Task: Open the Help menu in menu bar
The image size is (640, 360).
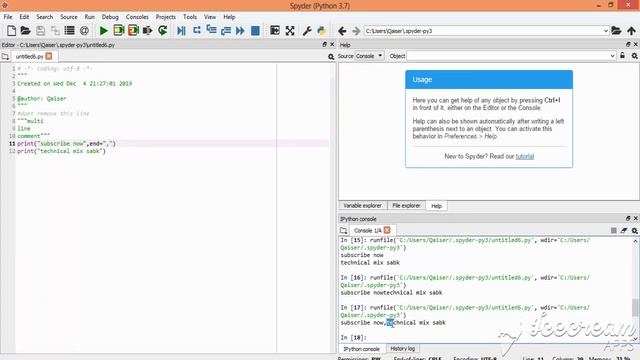Action: pyautogui.click(x=229, y=17)
